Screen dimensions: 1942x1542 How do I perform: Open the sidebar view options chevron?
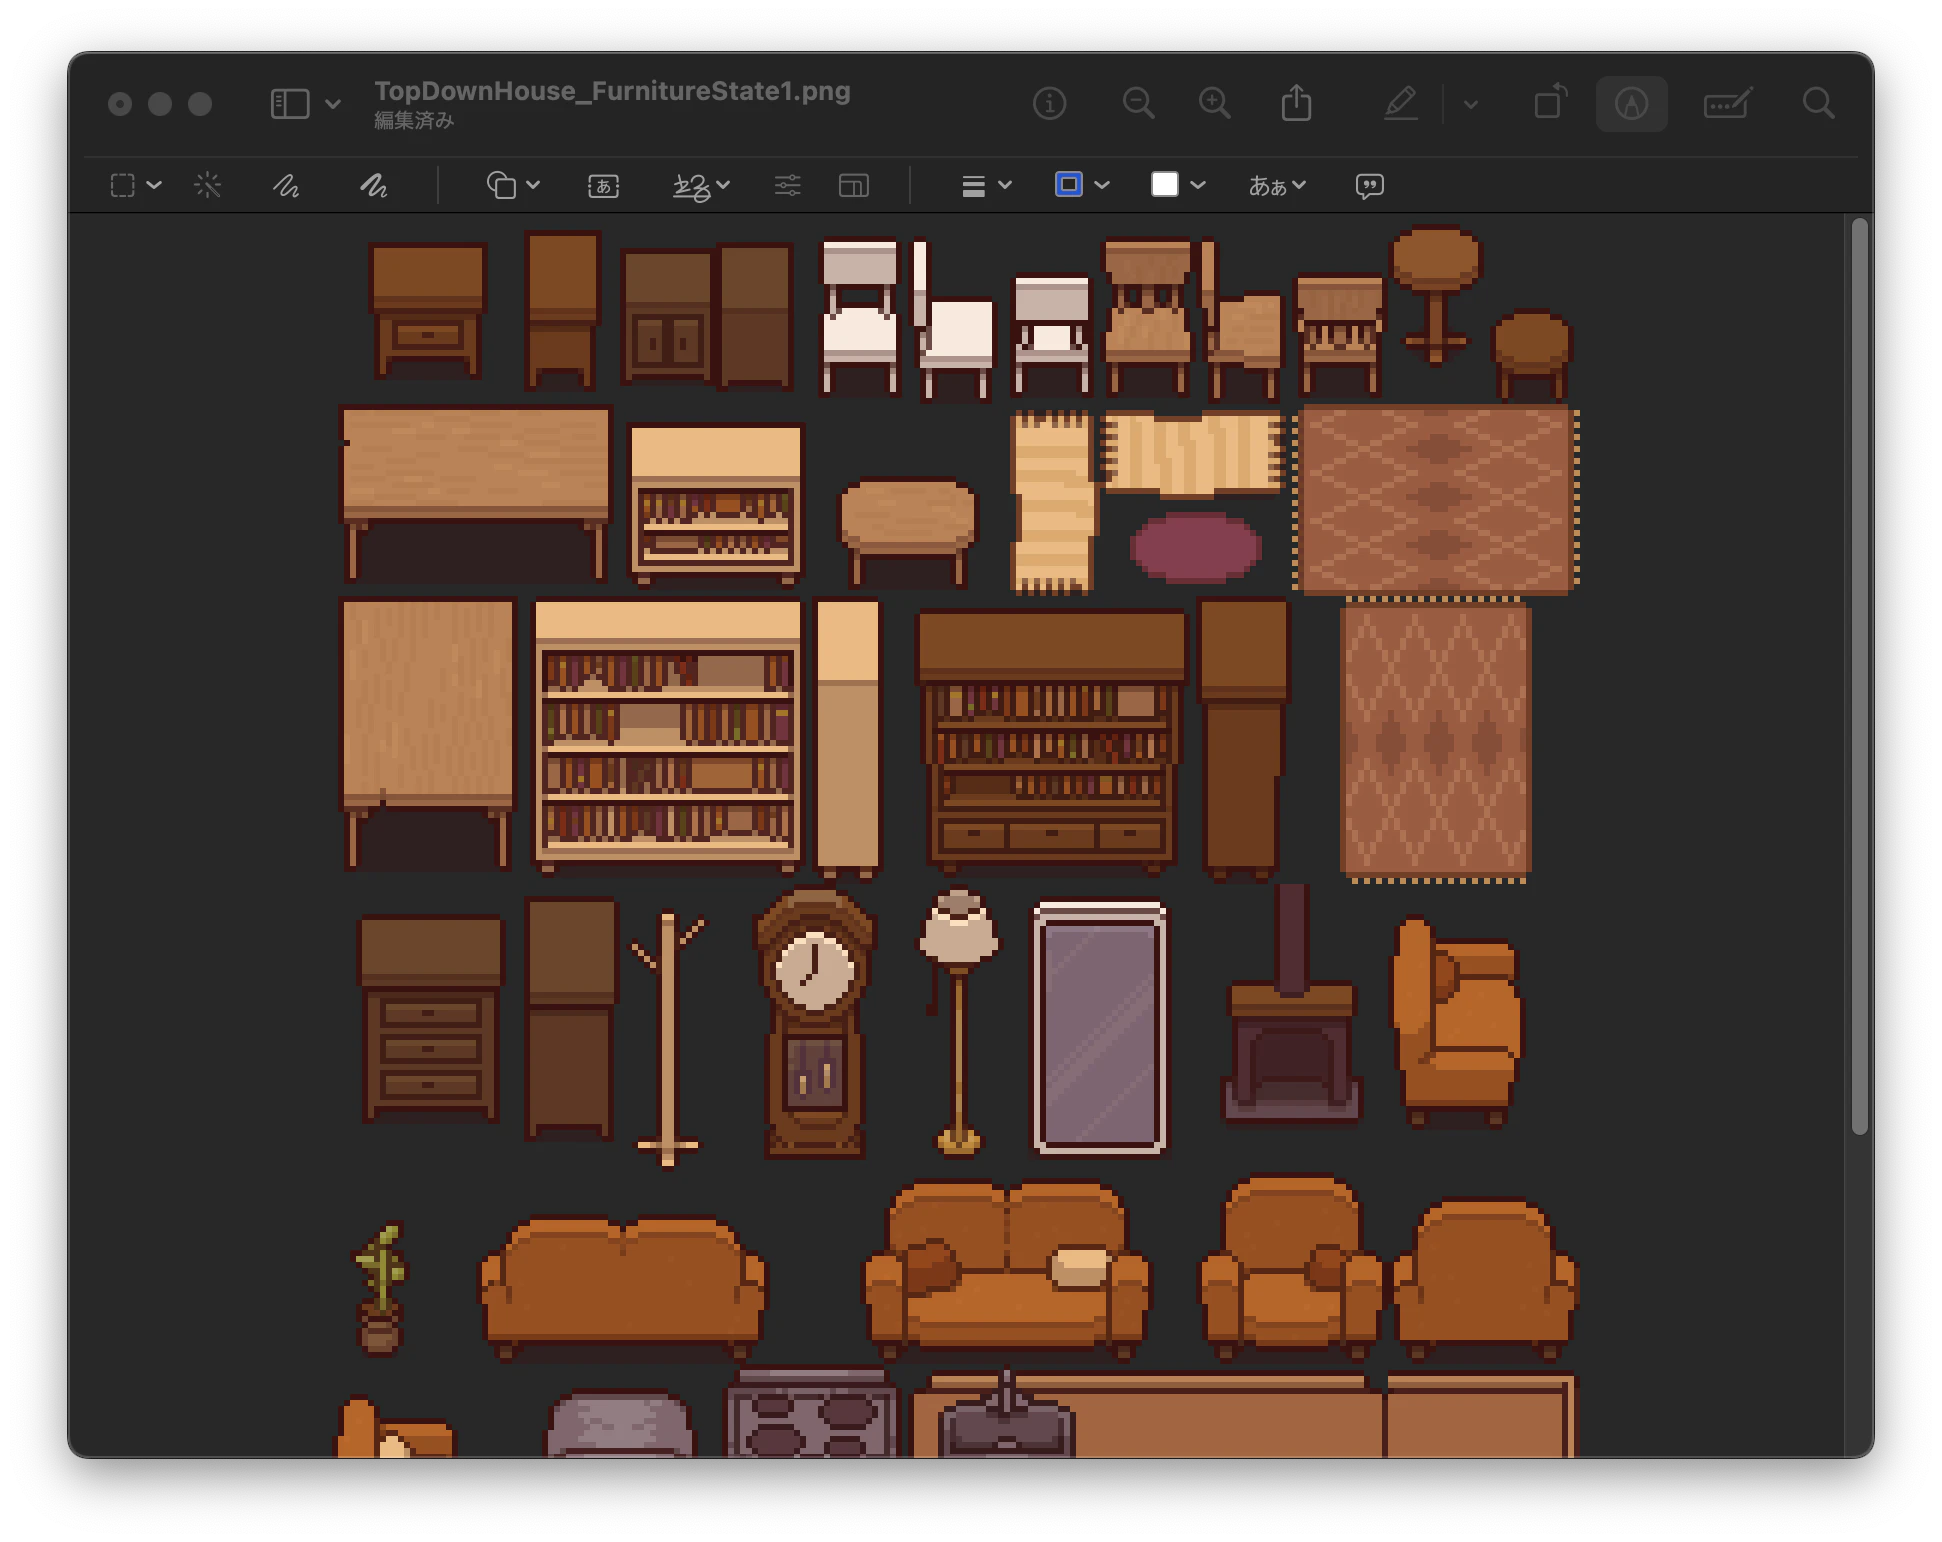coord(333,104)
